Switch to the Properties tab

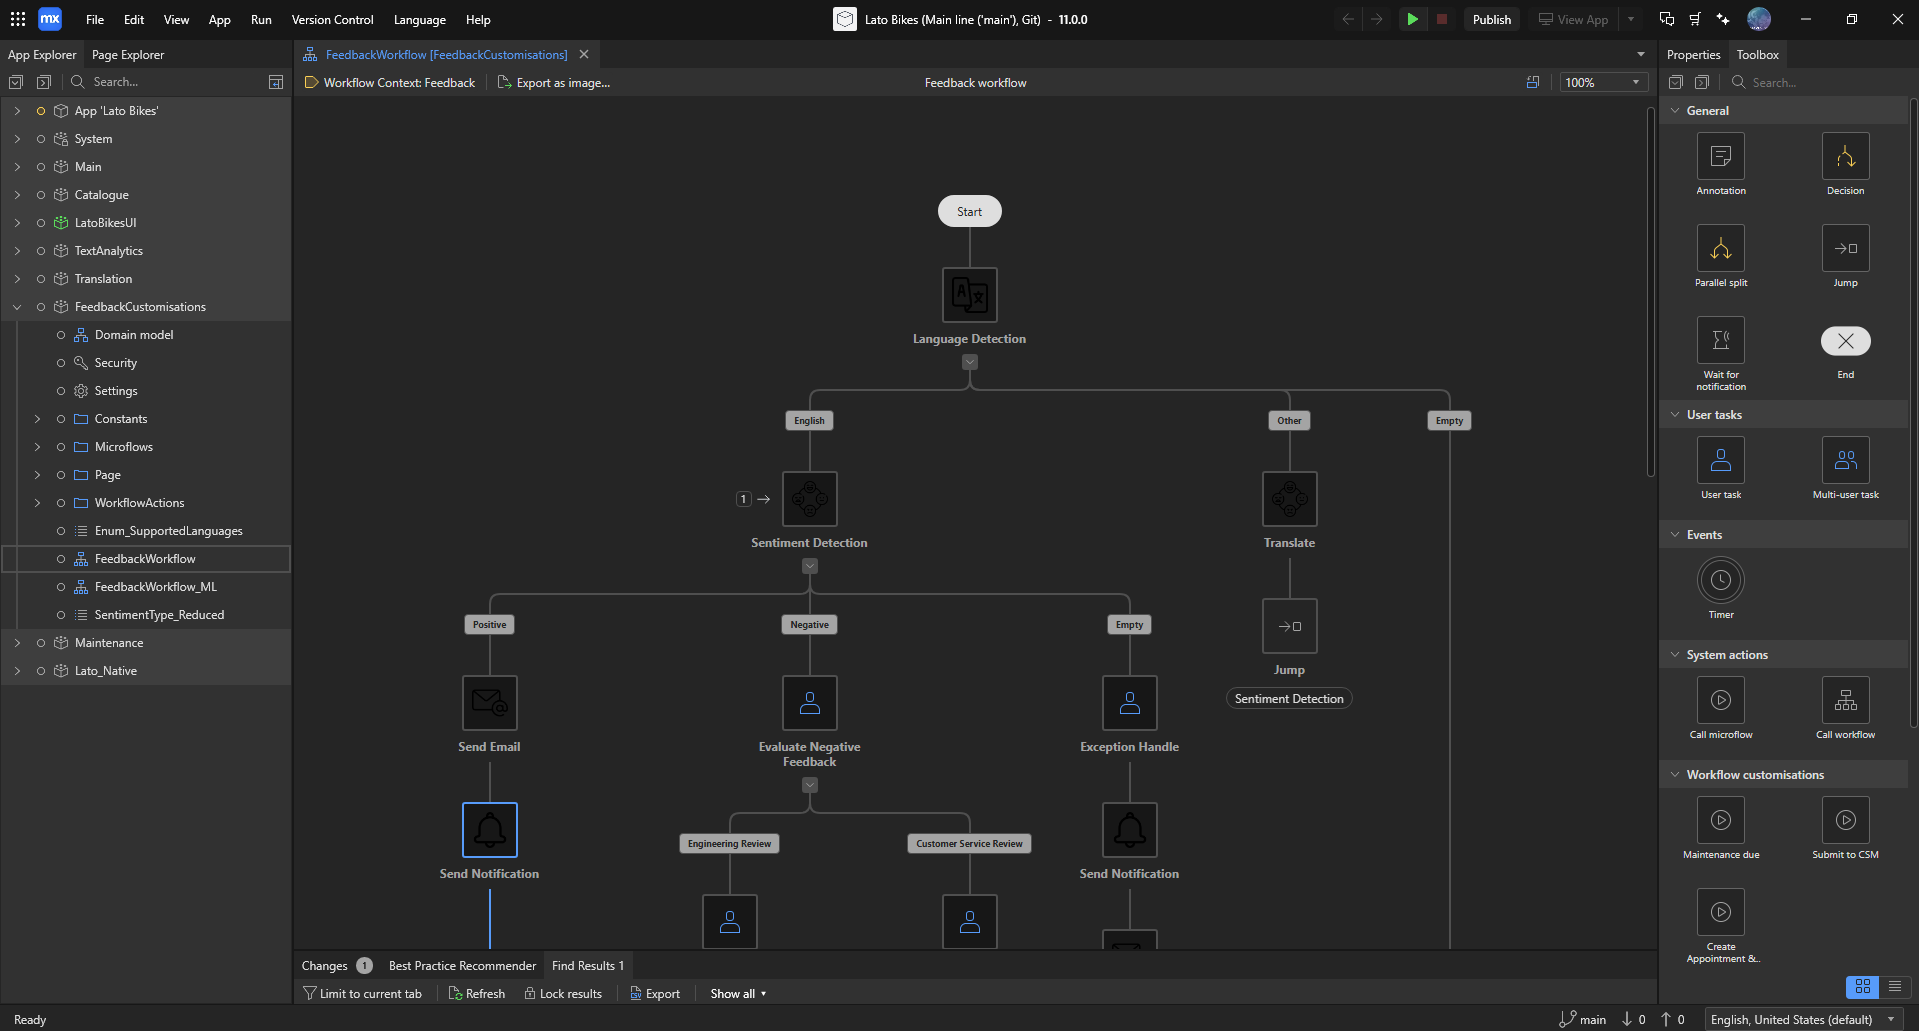click(x=1693, y=55)
